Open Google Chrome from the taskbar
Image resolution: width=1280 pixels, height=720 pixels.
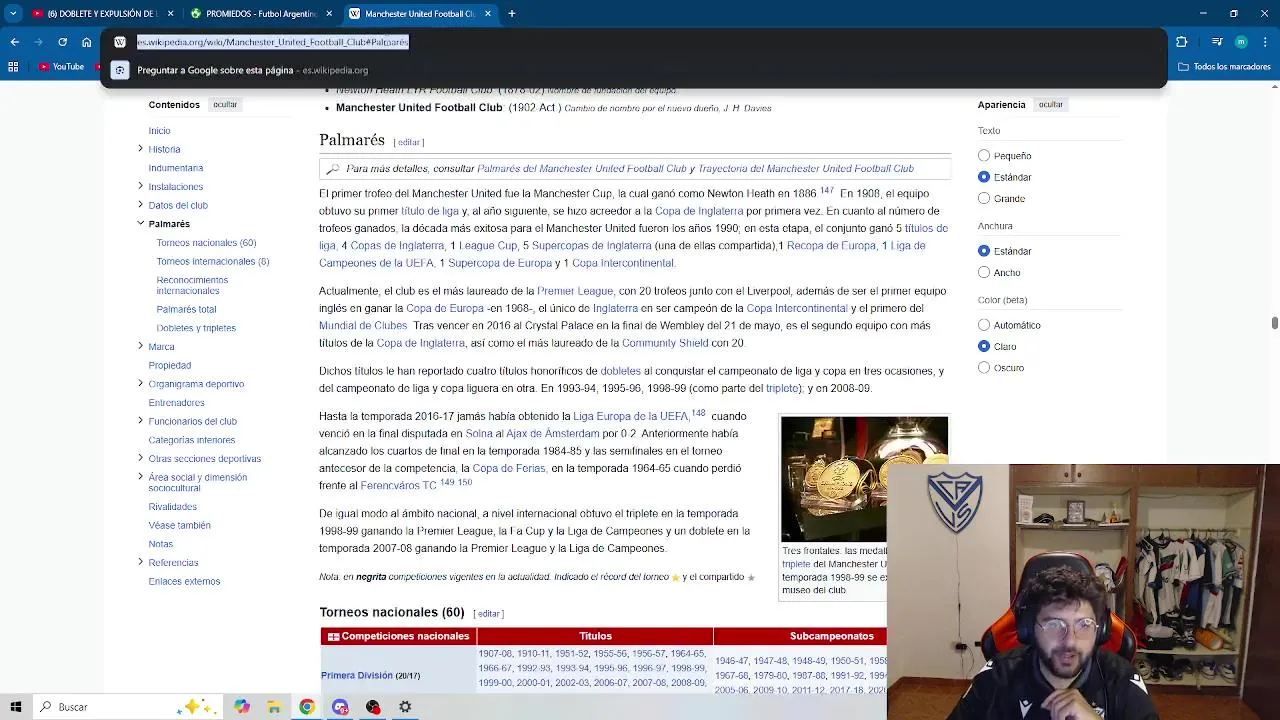(307, 707)
